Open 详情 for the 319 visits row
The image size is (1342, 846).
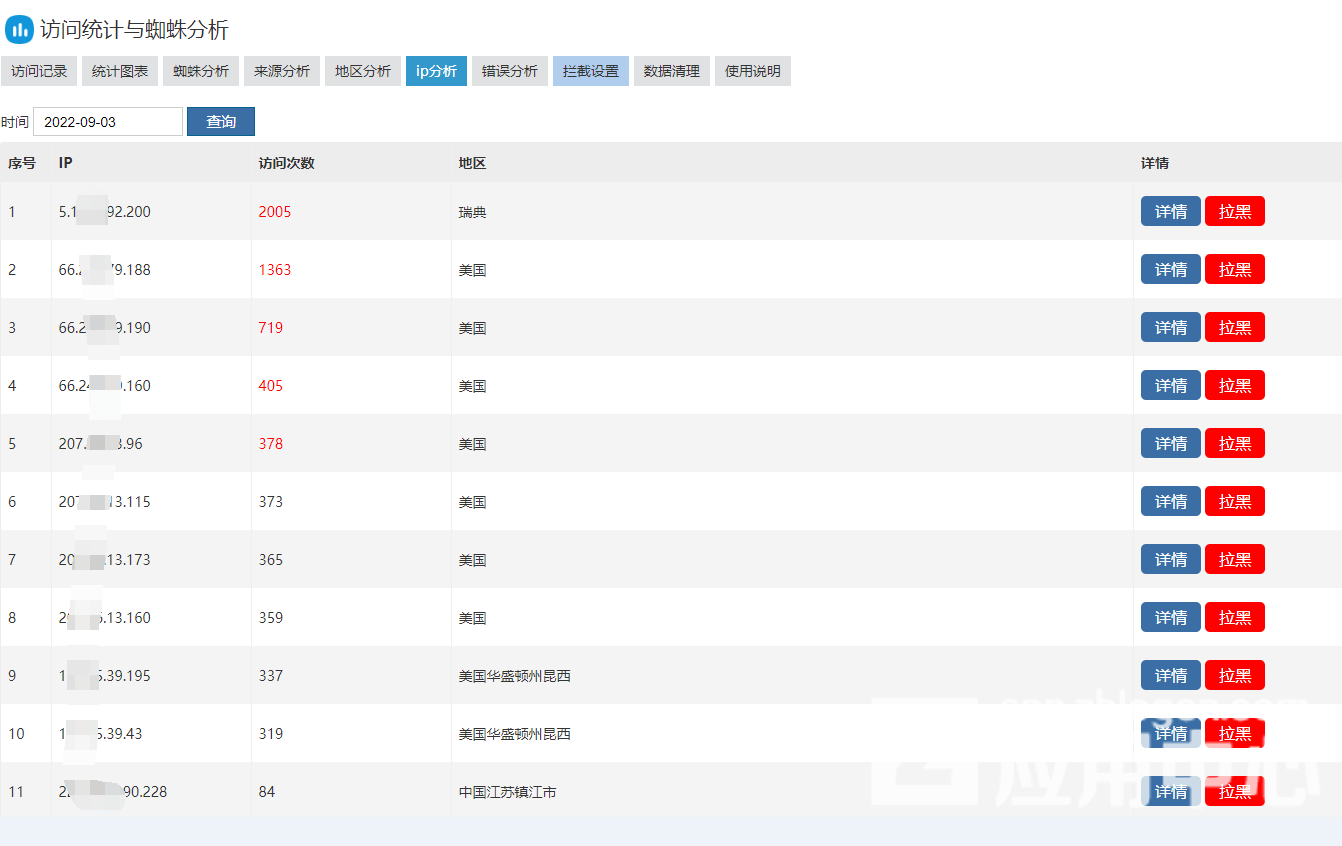click(x=1171, y=733)
